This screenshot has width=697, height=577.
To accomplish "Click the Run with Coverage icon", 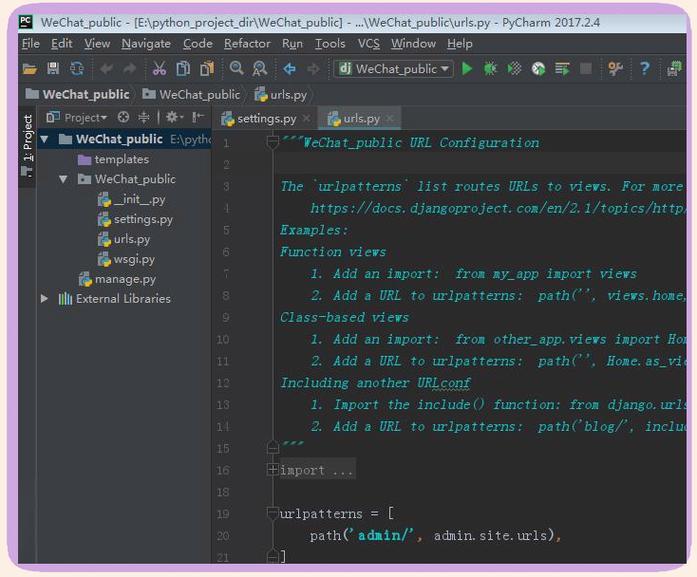I will pos(514,68).
